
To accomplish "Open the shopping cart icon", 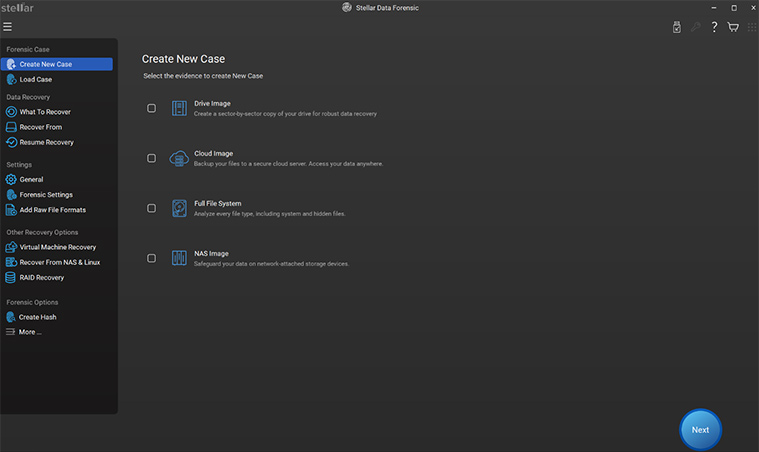I will 733,27.
